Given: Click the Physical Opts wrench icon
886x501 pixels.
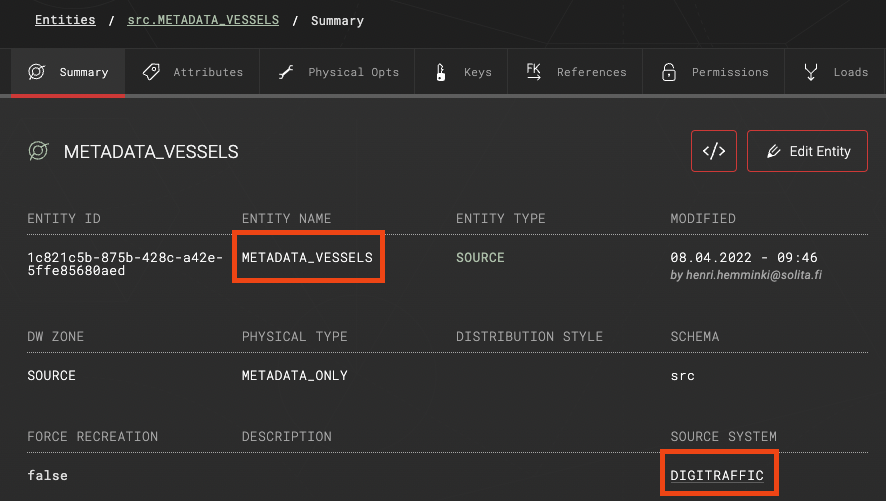Looking at the screenshot, I should click(286, 72).
